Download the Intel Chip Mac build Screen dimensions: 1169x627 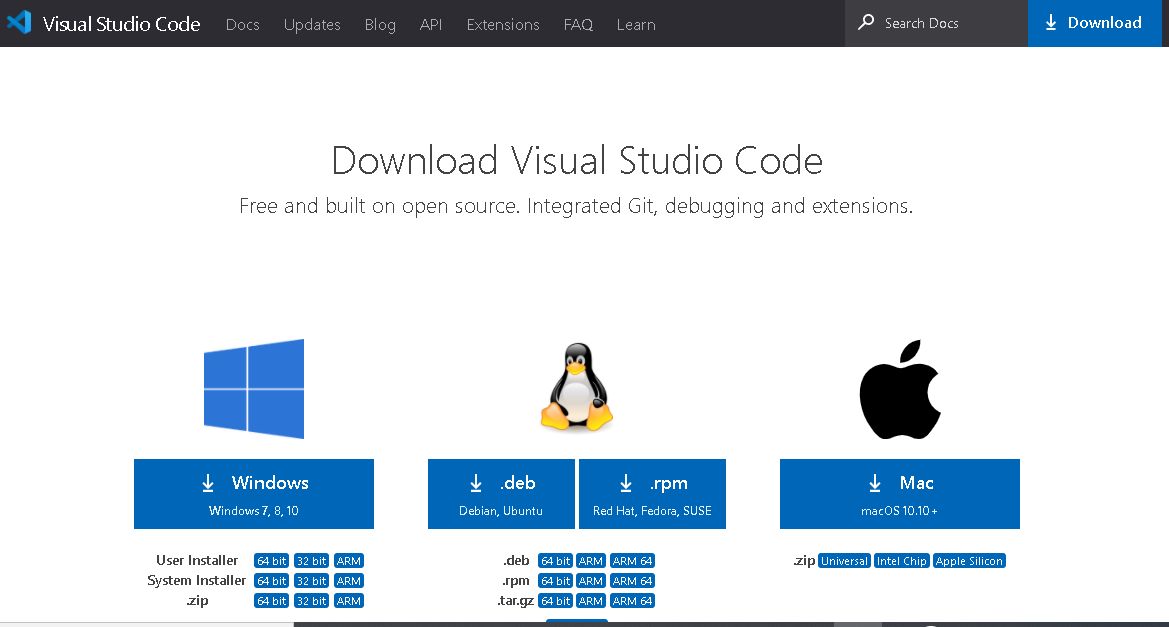pyautogui.click(x=901, y=560)
